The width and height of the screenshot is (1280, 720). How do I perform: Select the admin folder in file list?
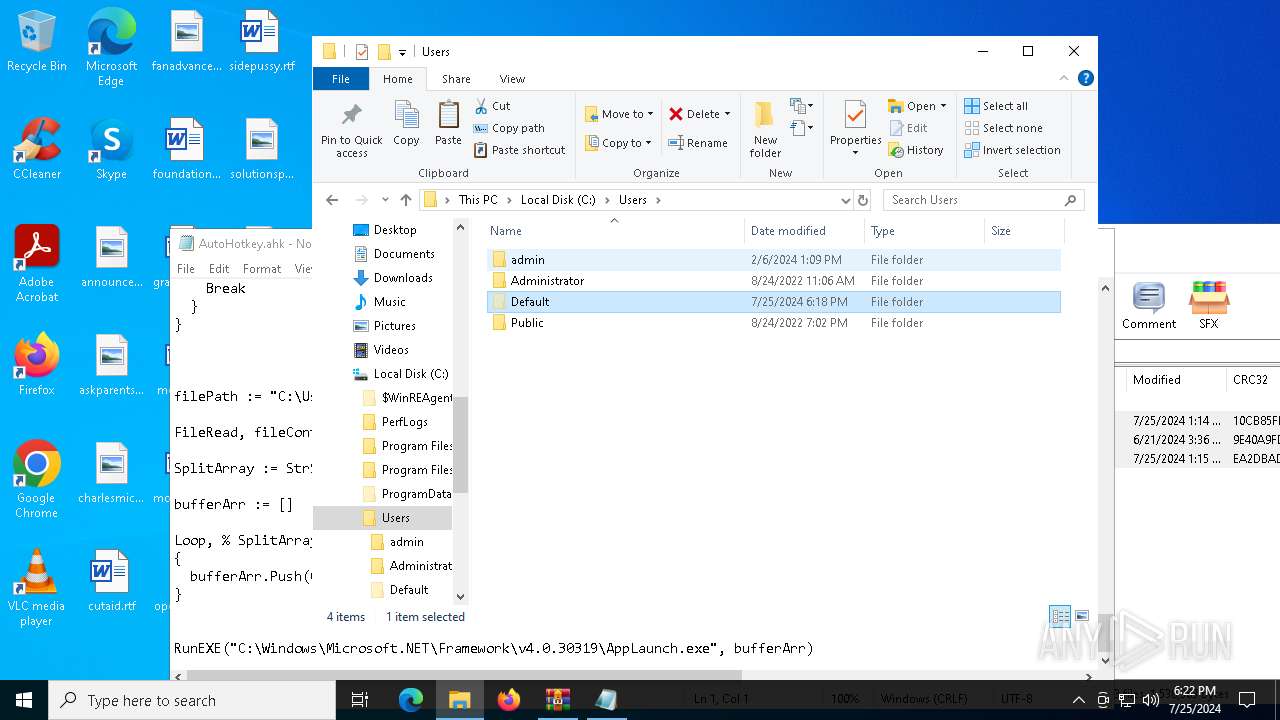[x=774, y=260]
